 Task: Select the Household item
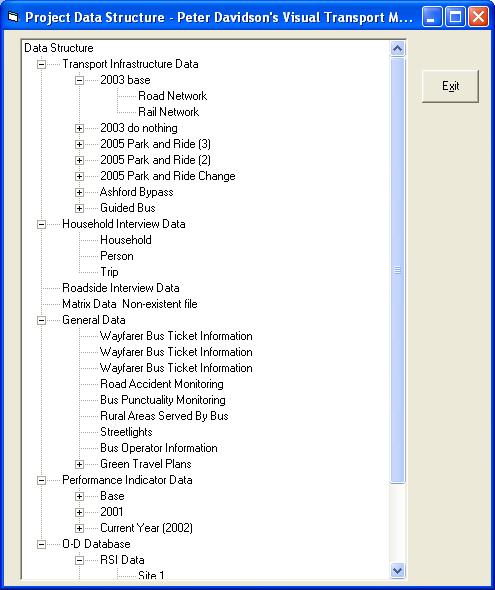[x=126, y=240]
